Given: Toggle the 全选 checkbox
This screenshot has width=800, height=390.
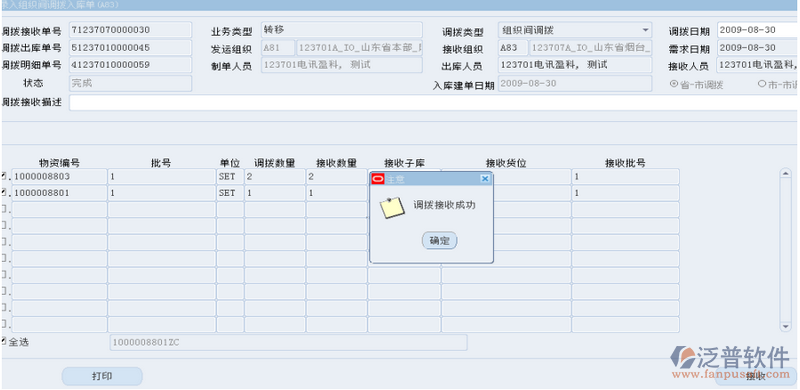Looking at the screenshot, I should [4, 341].
